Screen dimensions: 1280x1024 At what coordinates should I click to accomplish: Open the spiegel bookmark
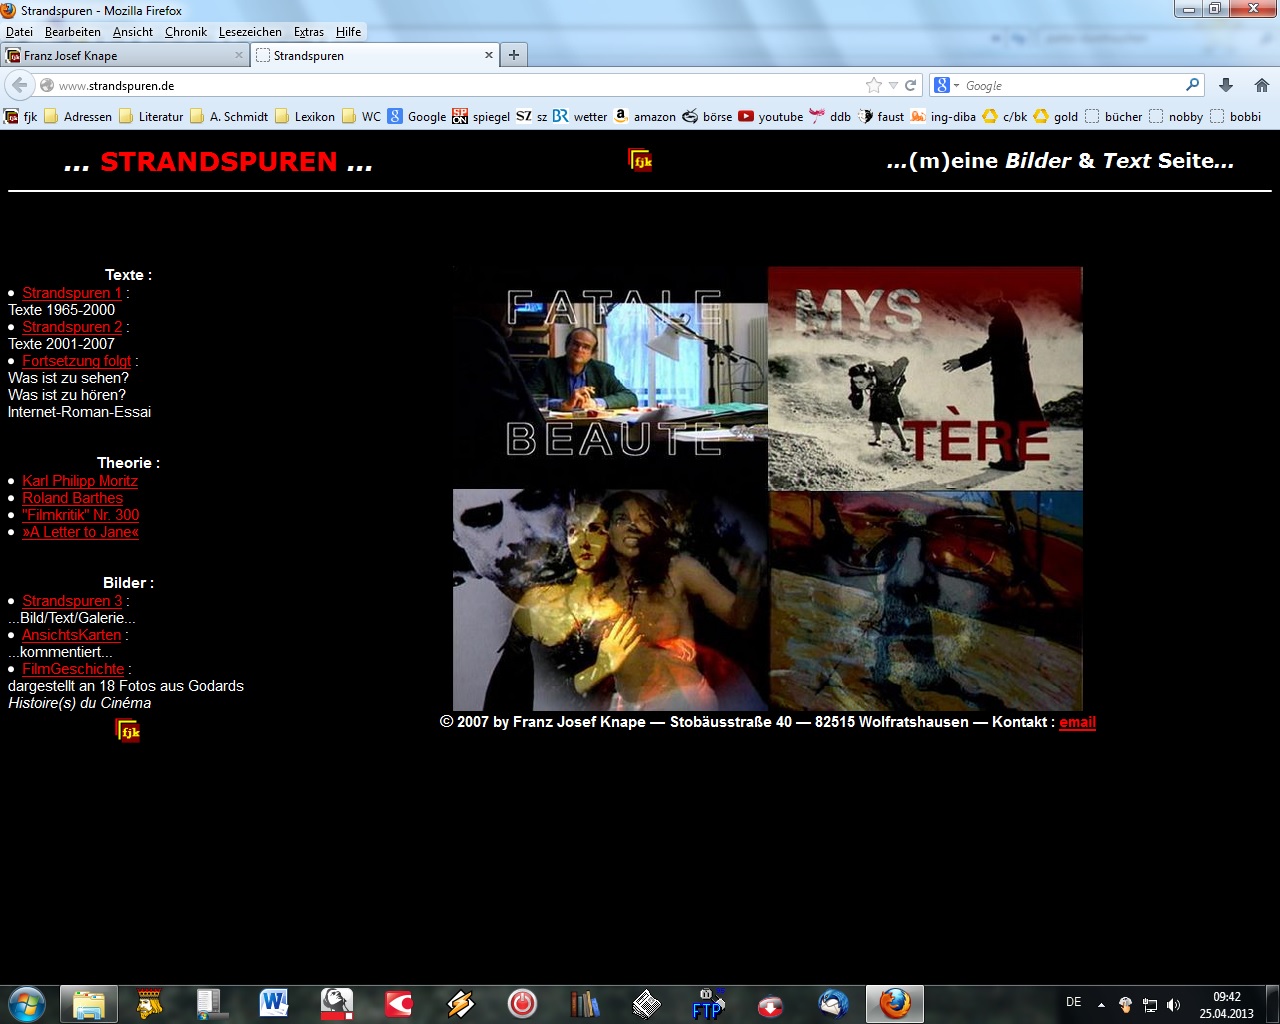pos(481,116)
